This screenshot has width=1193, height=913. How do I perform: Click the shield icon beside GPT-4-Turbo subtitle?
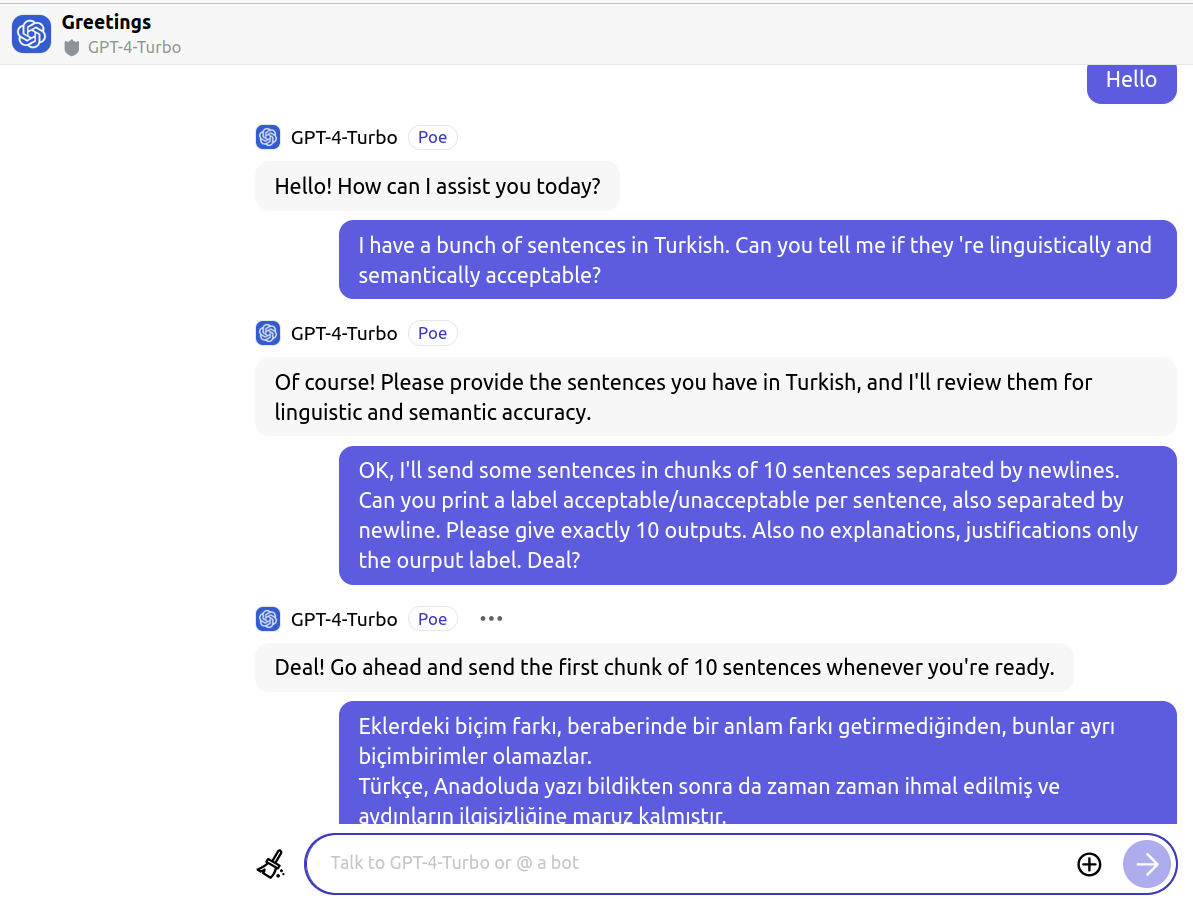pyautogui.click(x=71, y=48)
